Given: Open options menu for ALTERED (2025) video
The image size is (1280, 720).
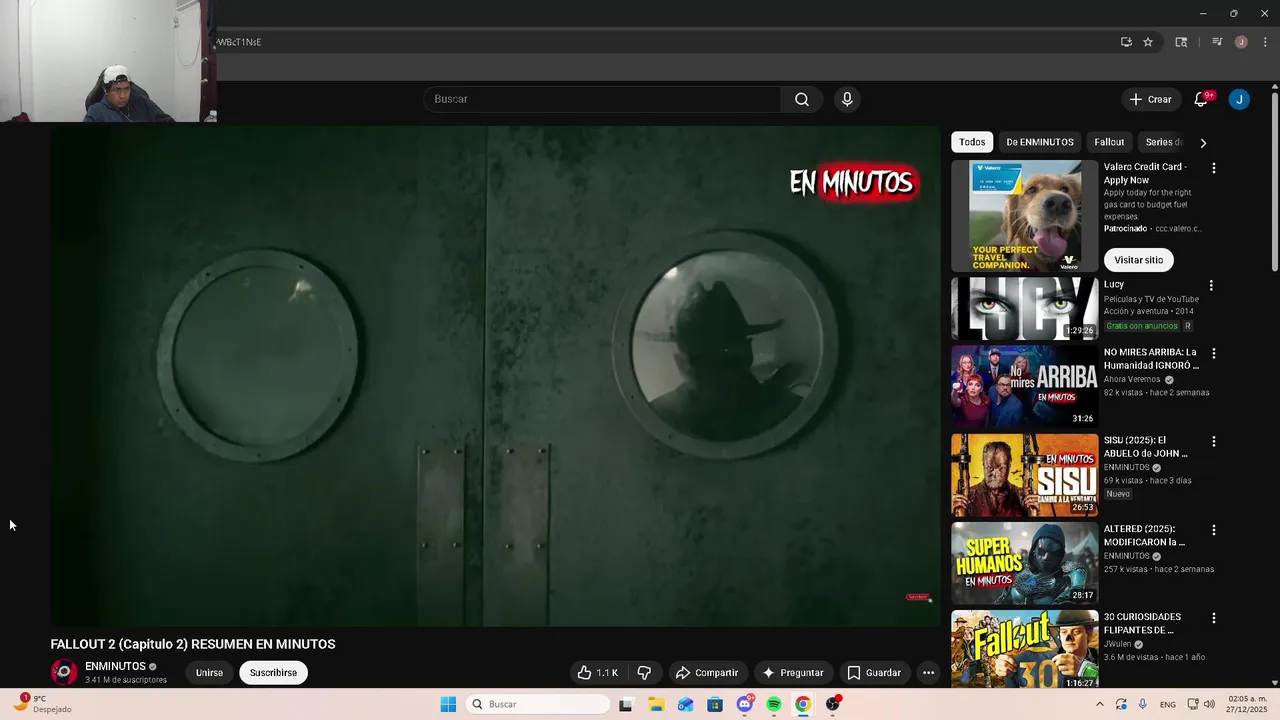Looking at the screenshot, I should tap(1214, 530).
